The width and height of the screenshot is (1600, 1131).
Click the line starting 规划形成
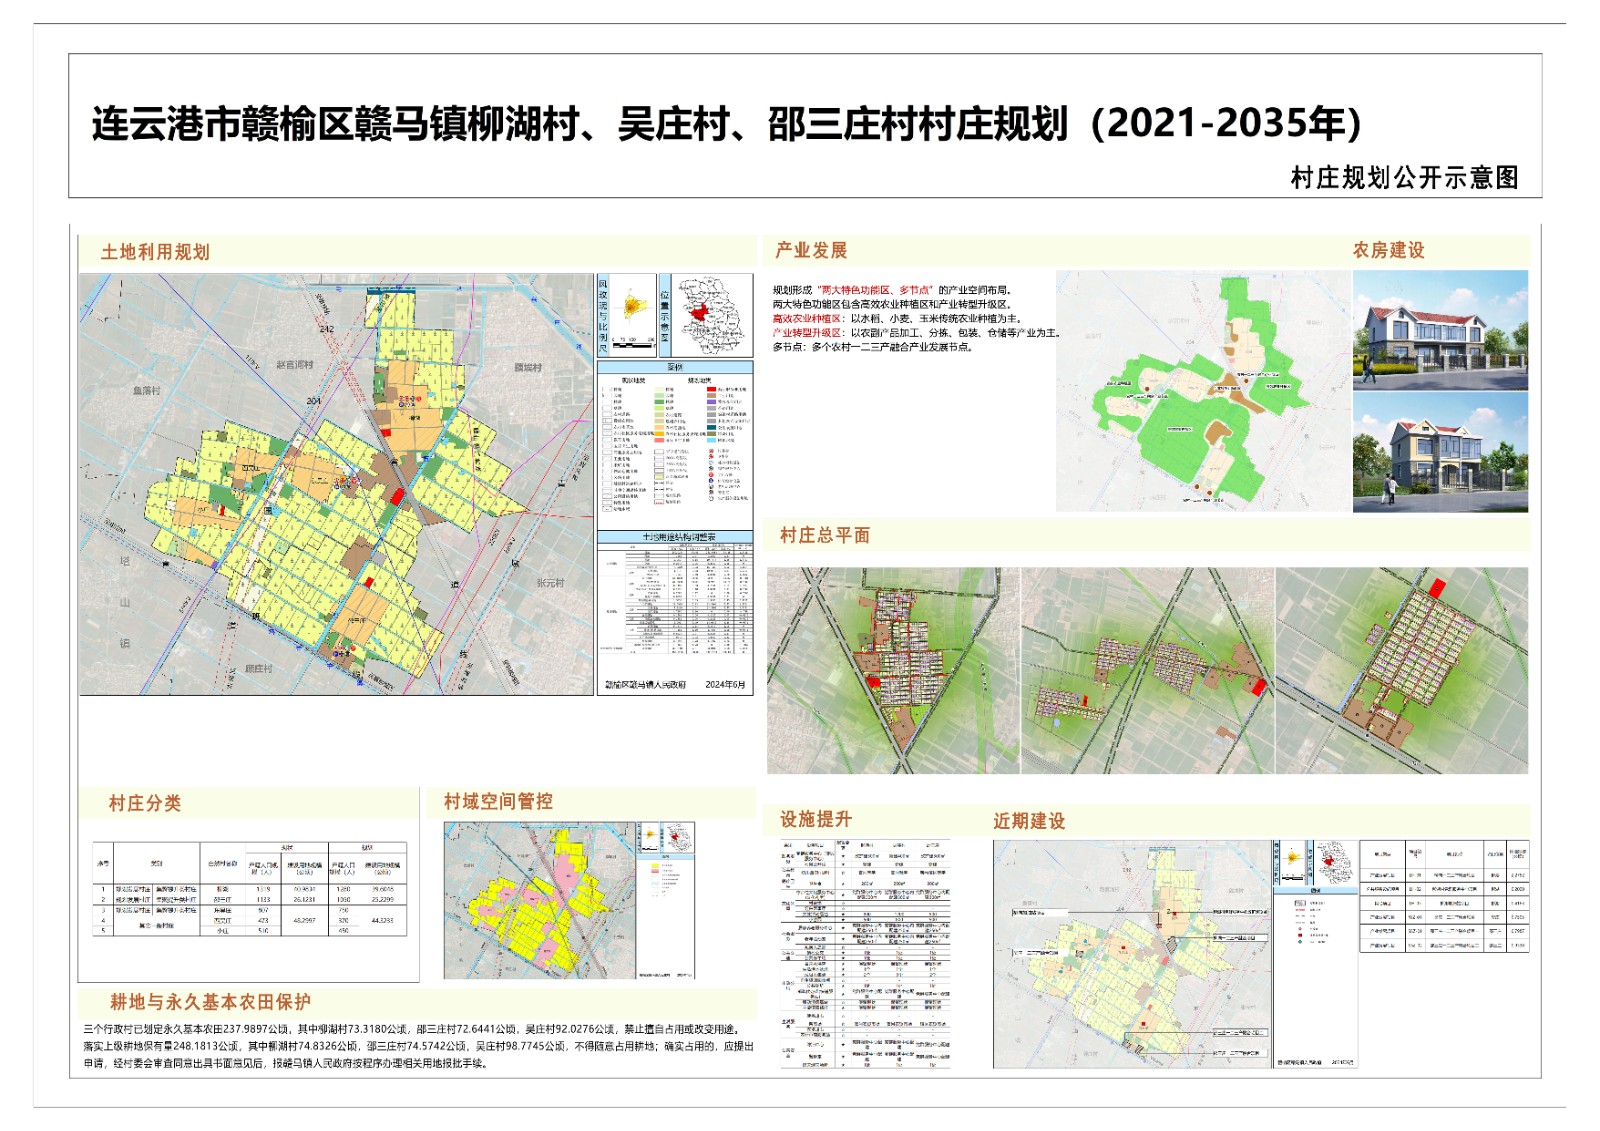pos(891,290)
